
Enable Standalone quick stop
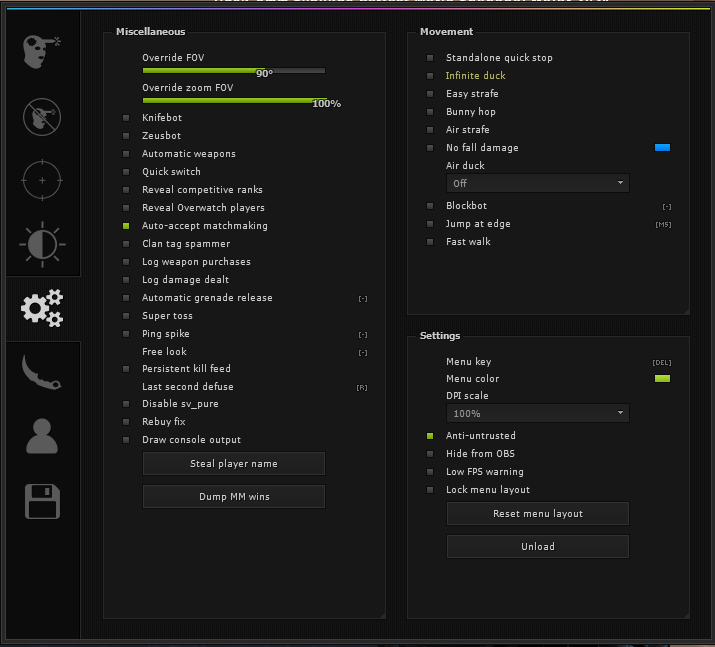click(x=430, y=58)
